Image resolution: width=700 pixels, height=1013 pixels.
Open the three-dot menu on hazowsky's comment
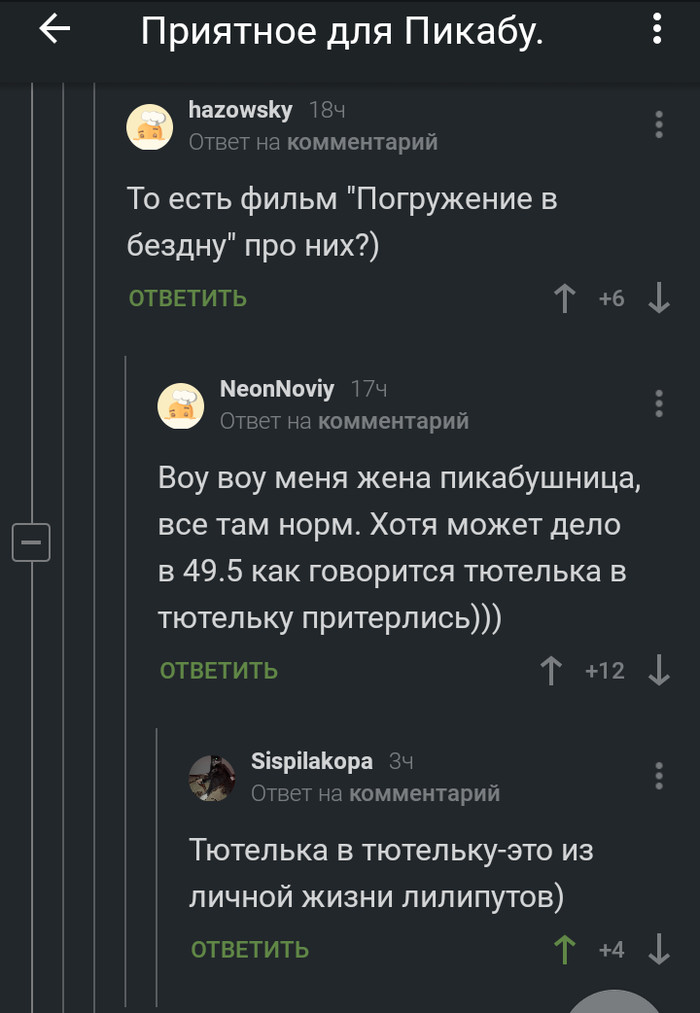(658, 126)
